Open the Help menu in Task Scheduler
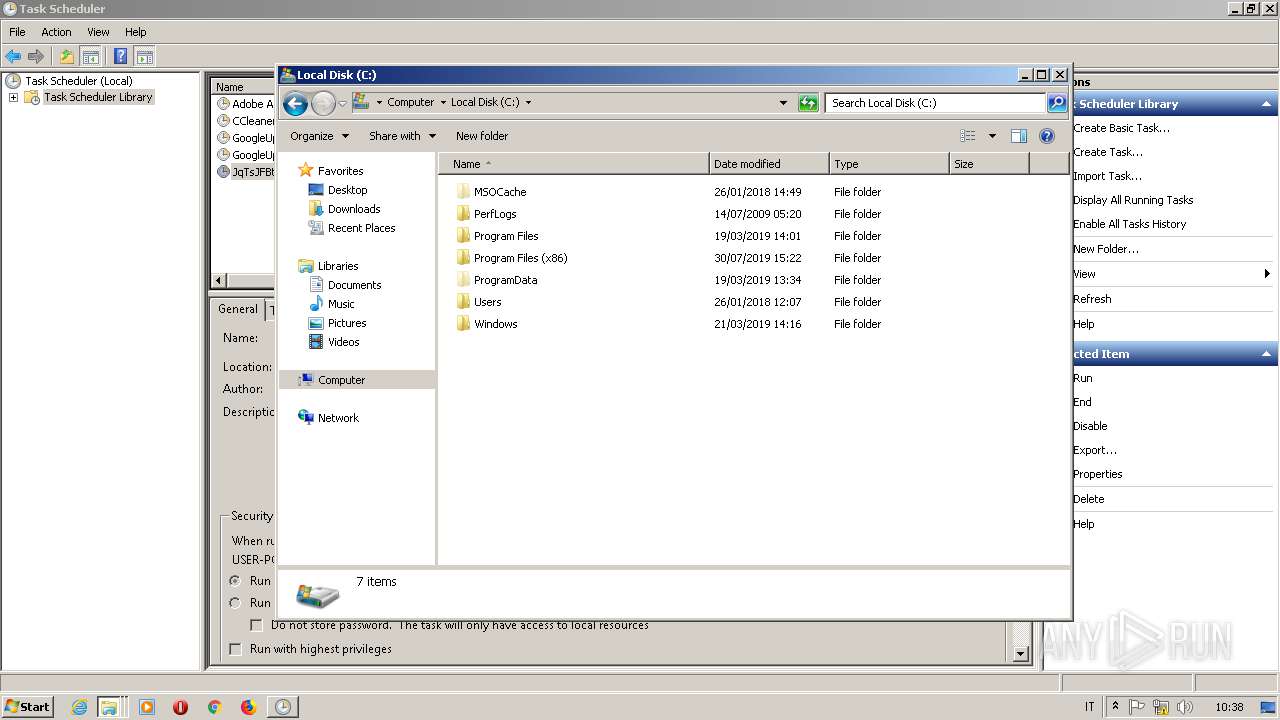 (x=135, y=32)
